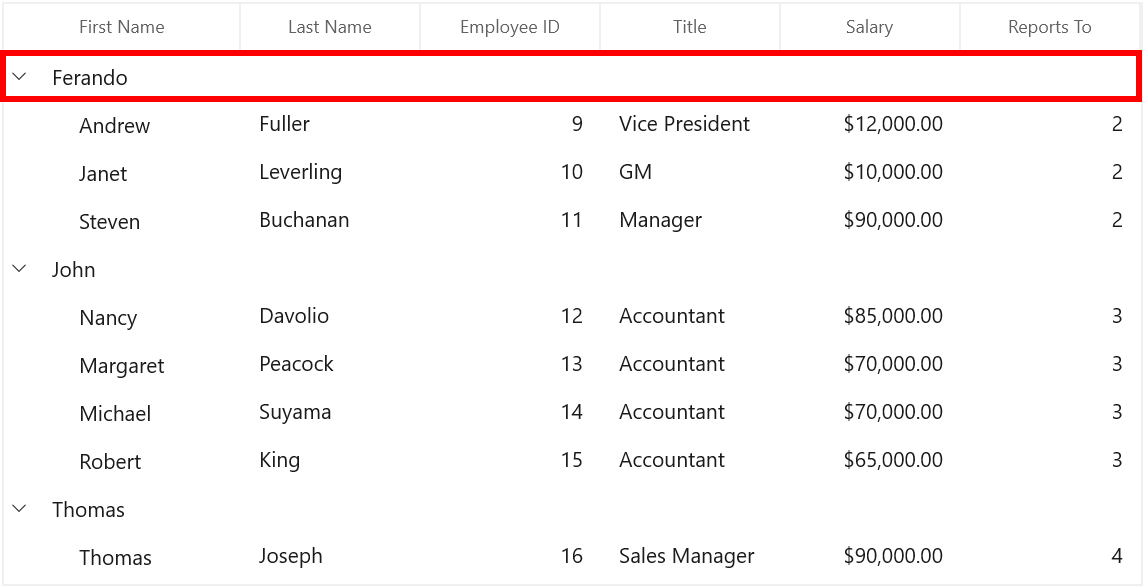Select Thomas first name in Joseph row
This screenshot has height=588, width=1145.
pos(115,558)
